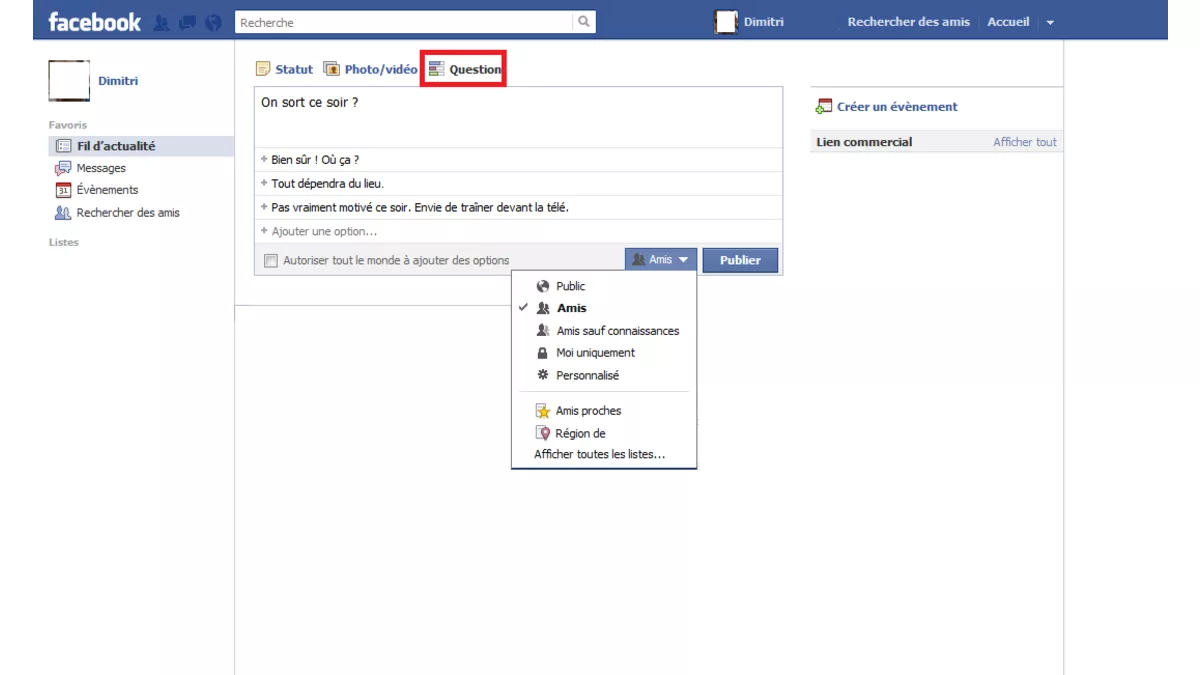Open Accueil link in top bar
The image size is (1200, 675).
point(1008,22)
